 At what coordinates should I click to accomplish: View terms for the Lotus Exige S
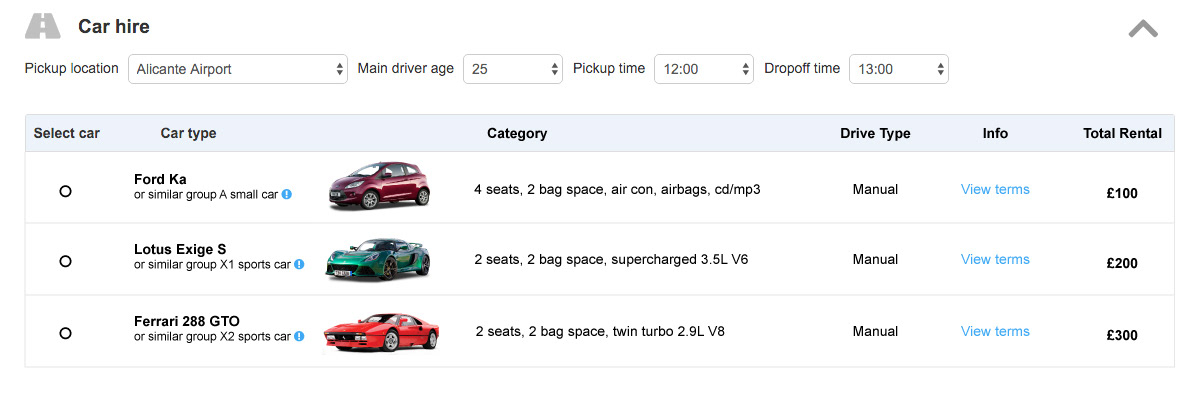tap(995, 259)
